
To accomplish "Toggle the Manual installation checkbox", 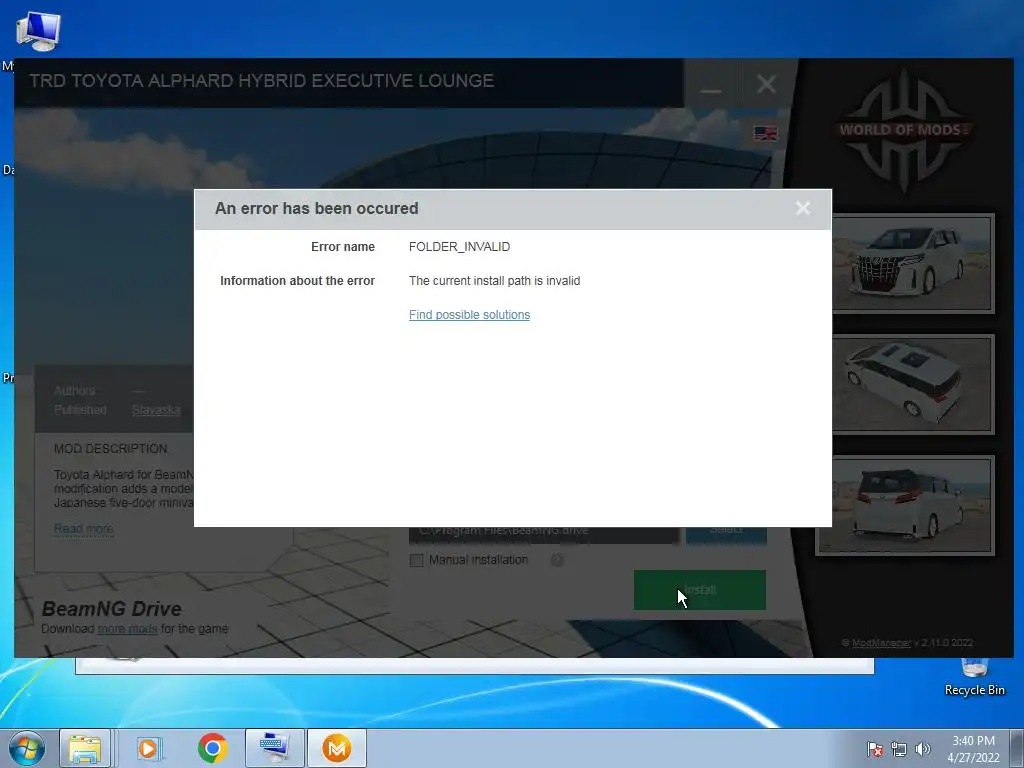I will 417,560.
